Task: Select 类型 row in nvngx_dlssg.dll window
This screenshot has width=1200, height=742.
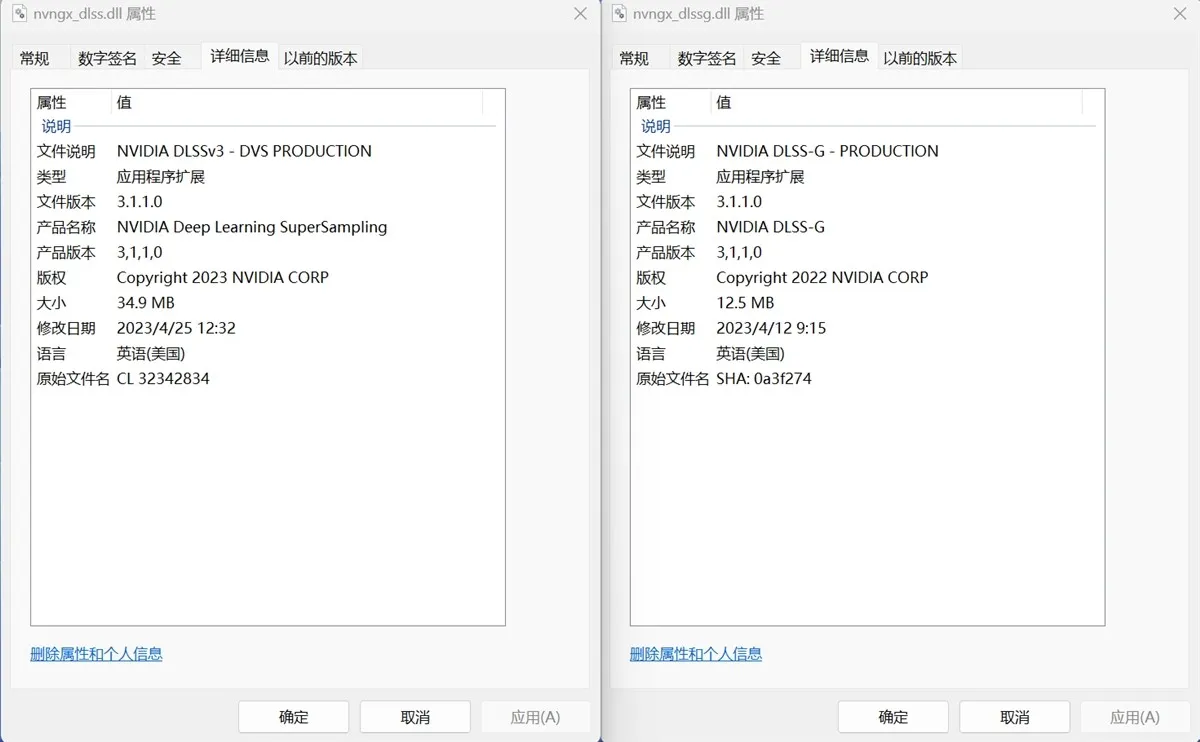Action: coord(866,177)
